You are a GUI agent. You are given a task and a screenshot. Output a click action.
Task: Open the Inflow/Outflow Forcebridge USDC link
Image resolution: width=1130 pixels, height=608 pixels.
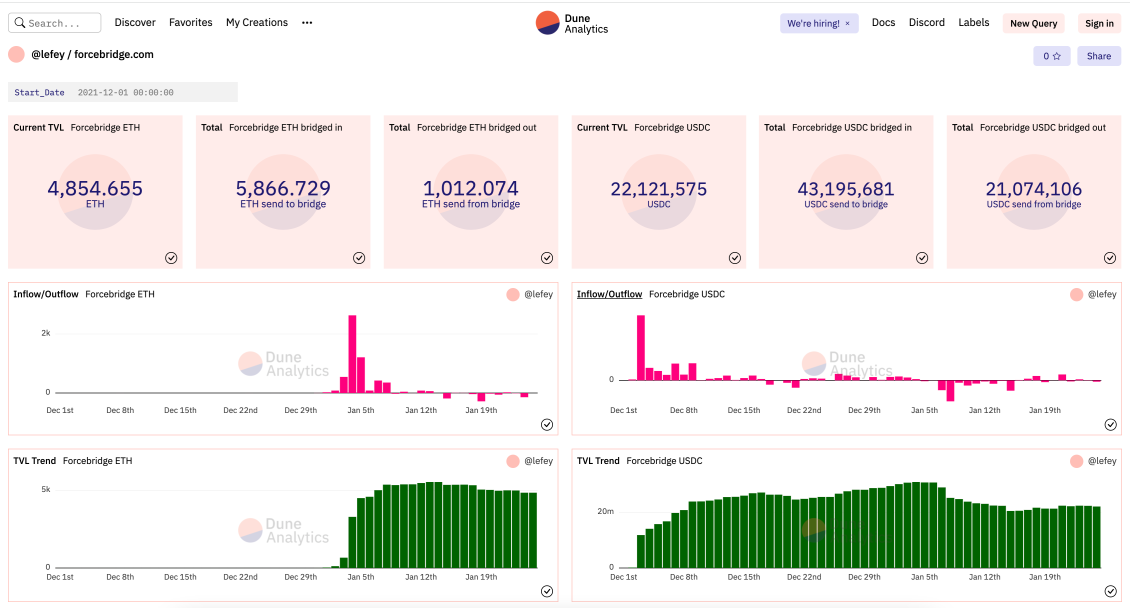tap(609, 294)
